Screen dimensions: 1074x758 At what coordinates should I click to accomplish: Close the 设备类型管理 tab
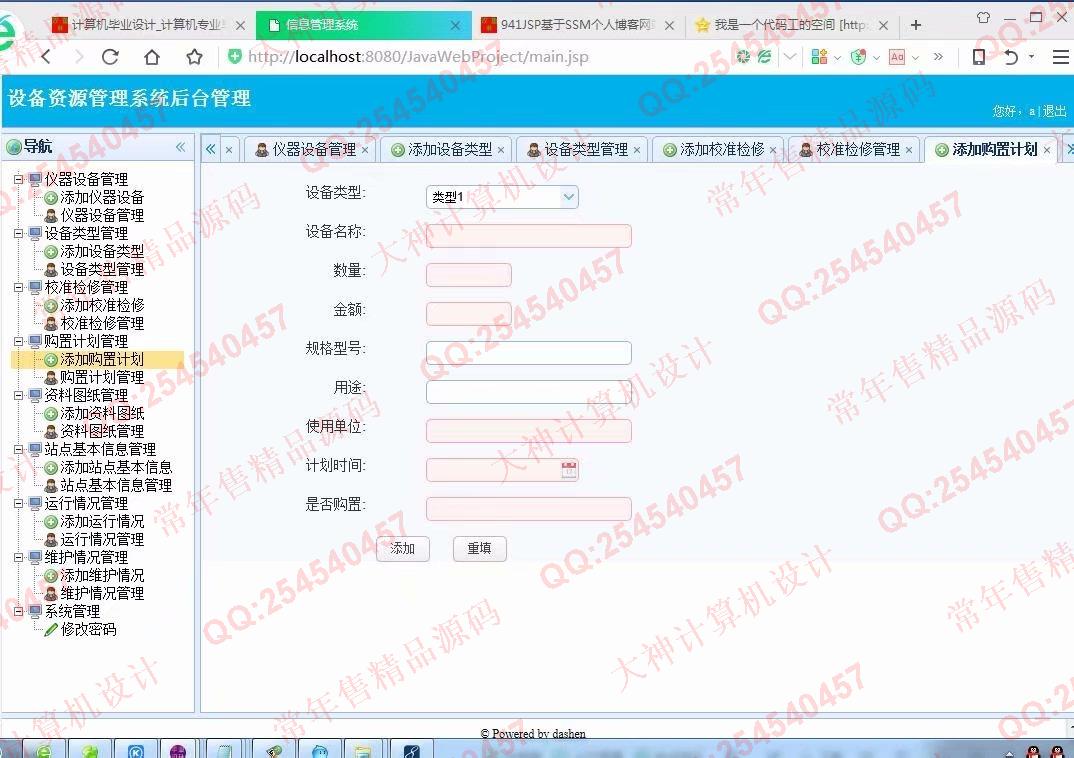click(637, 150)
